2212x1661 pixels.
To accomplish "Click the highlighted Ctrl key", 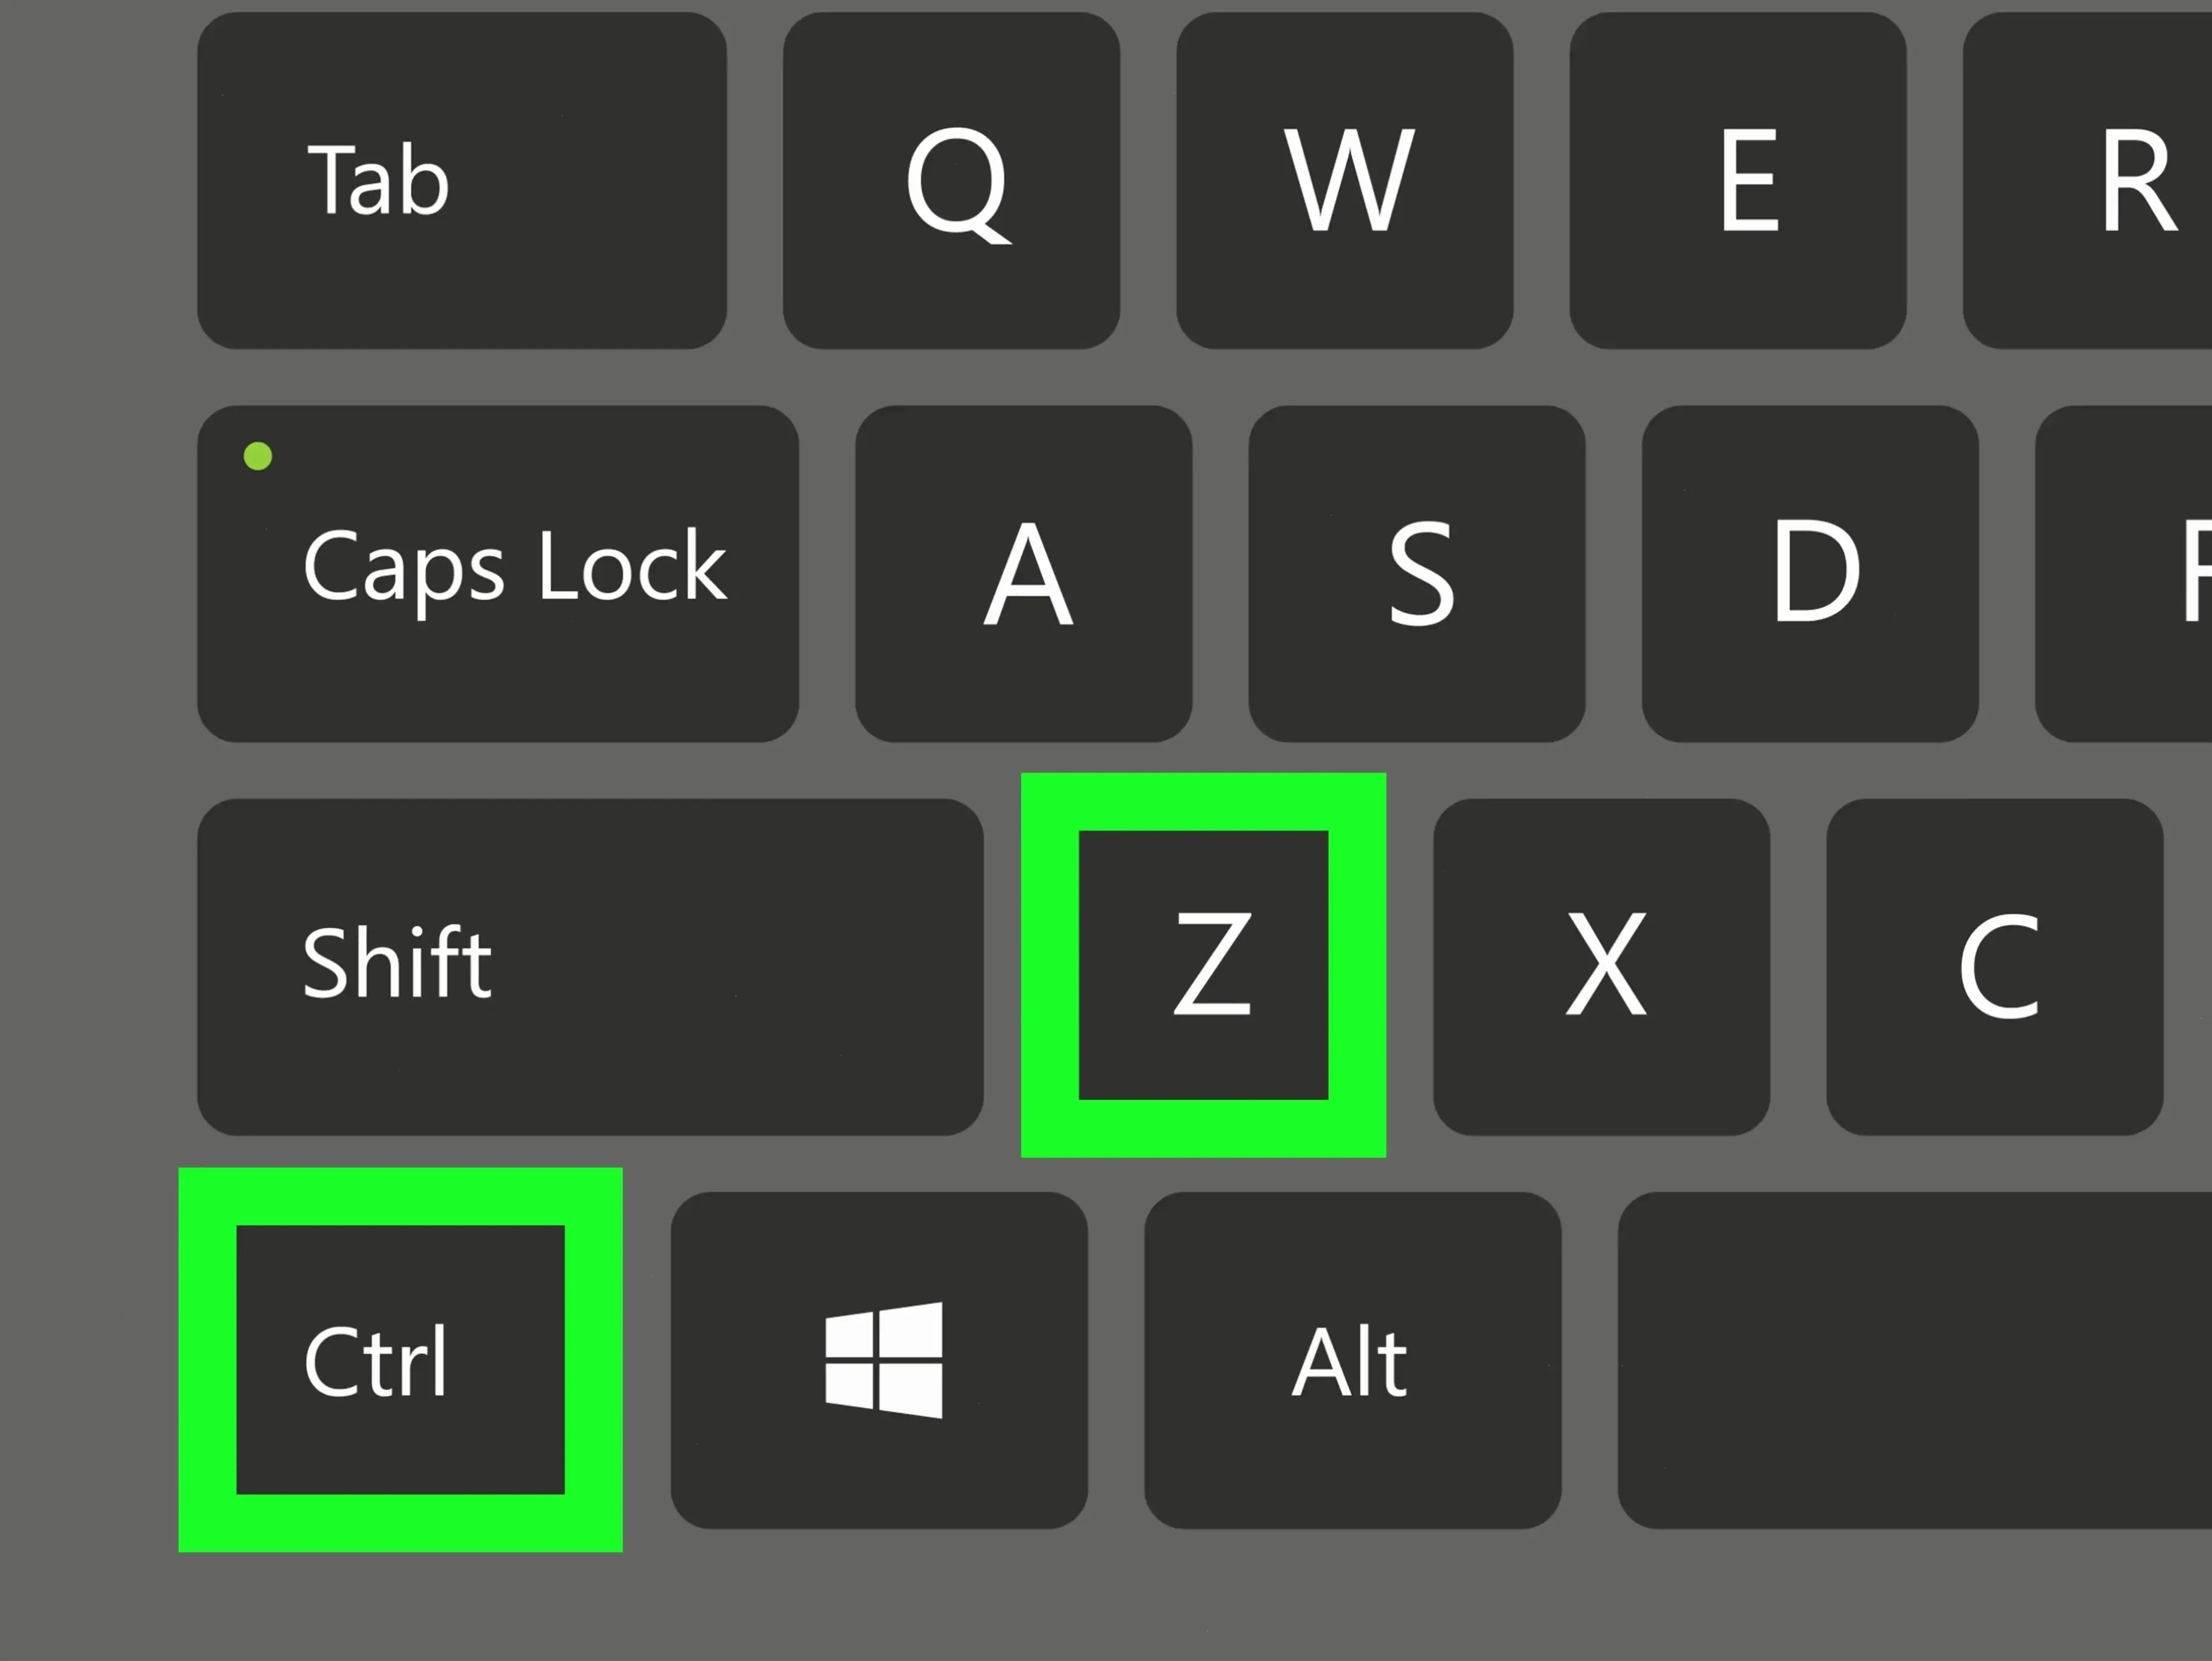I will pos(400,1360).
